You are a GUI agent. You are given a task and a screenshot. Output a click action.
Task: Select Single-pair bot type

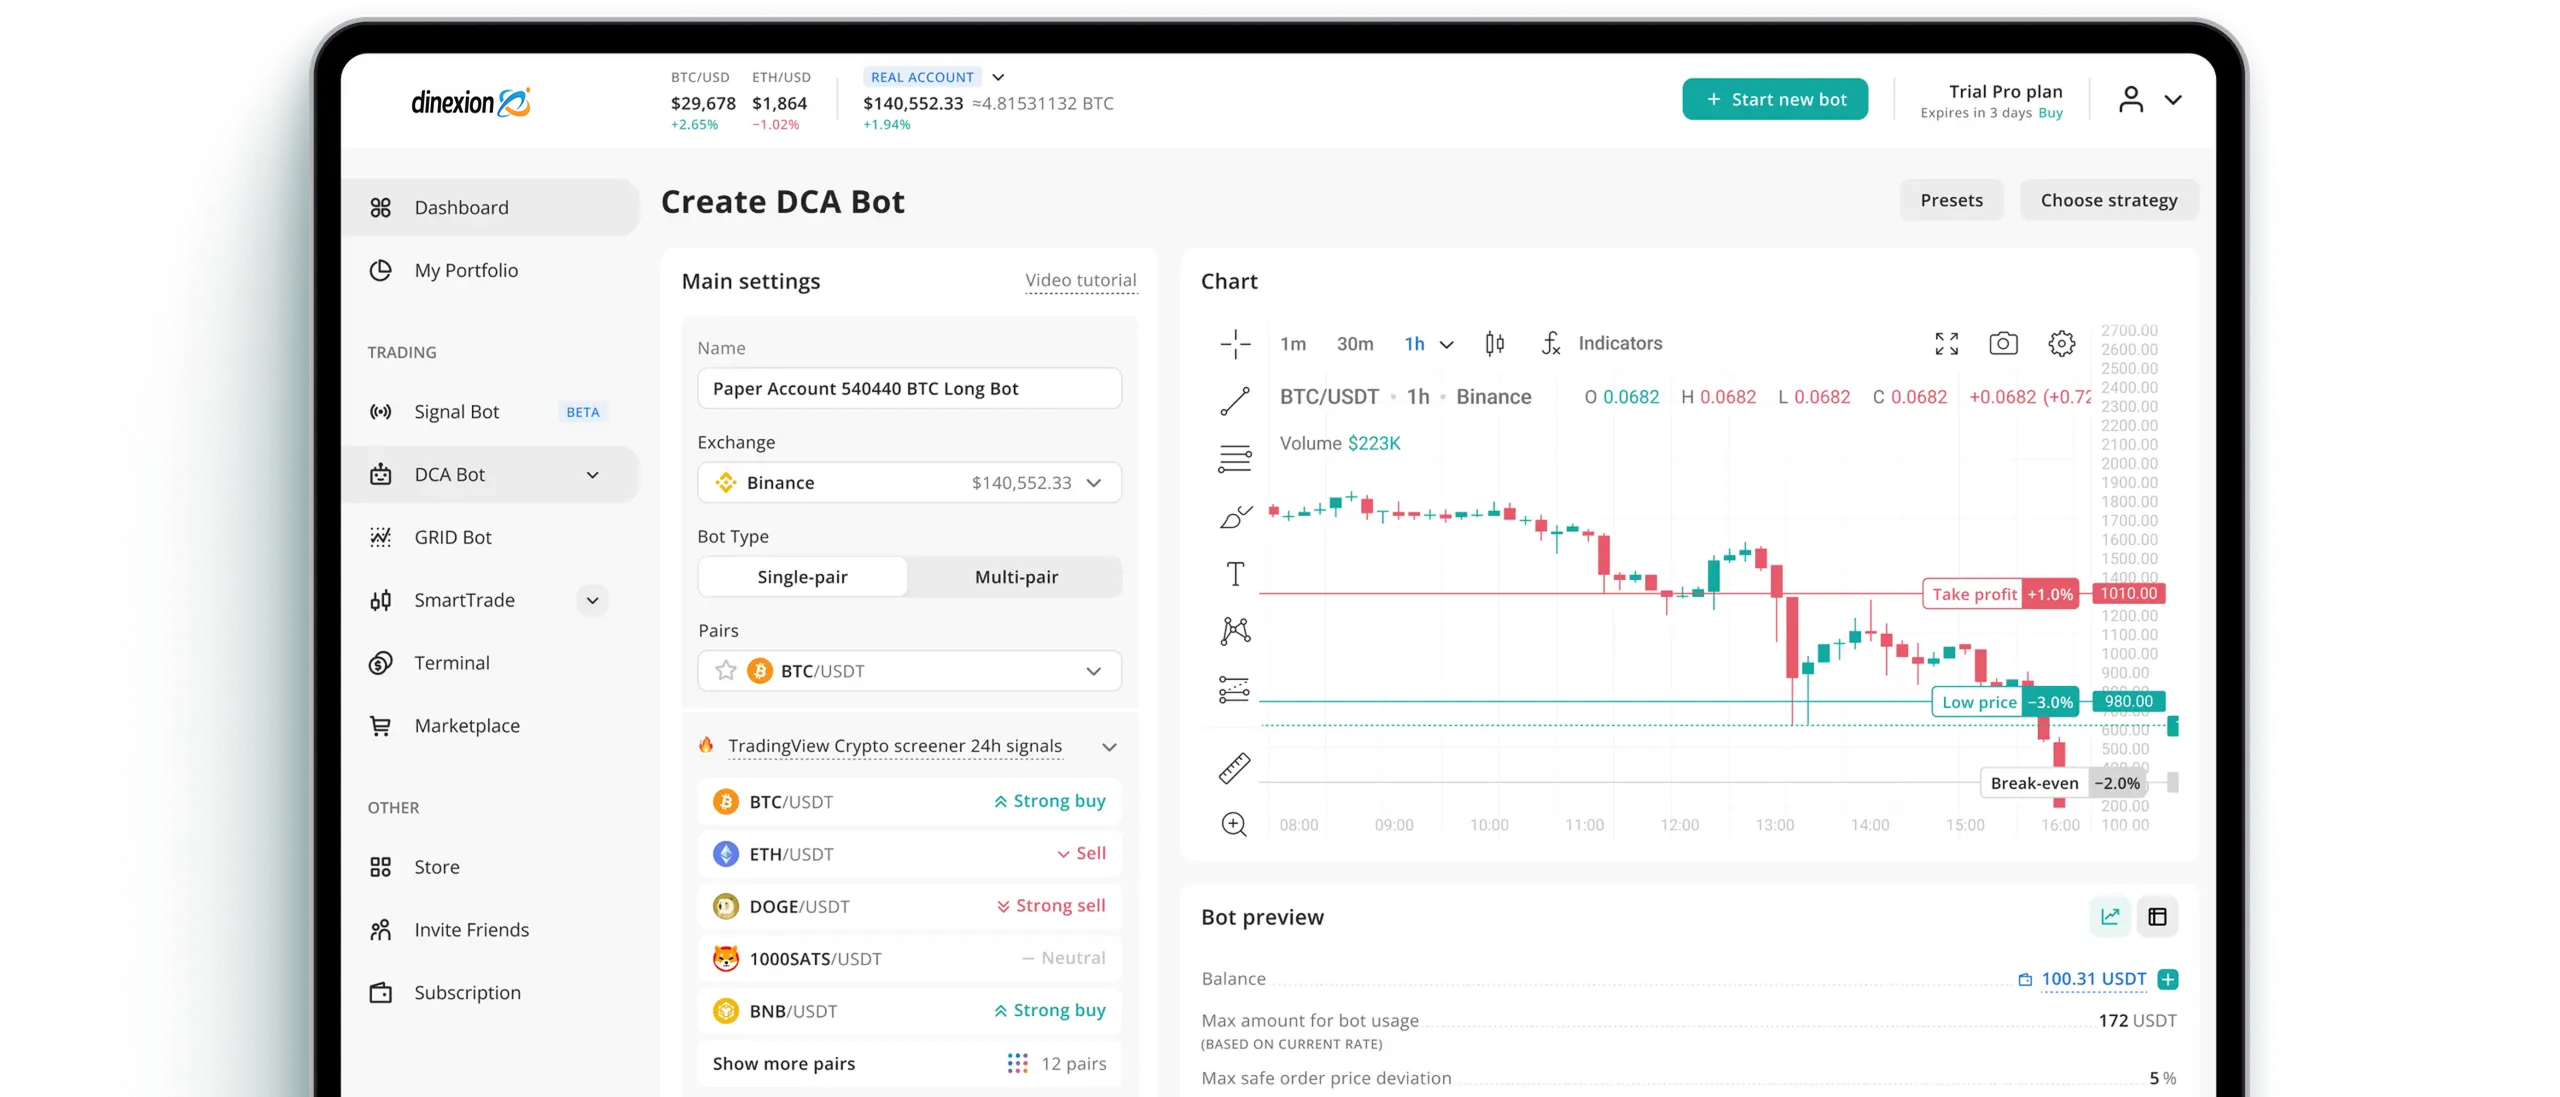point(802,577)
